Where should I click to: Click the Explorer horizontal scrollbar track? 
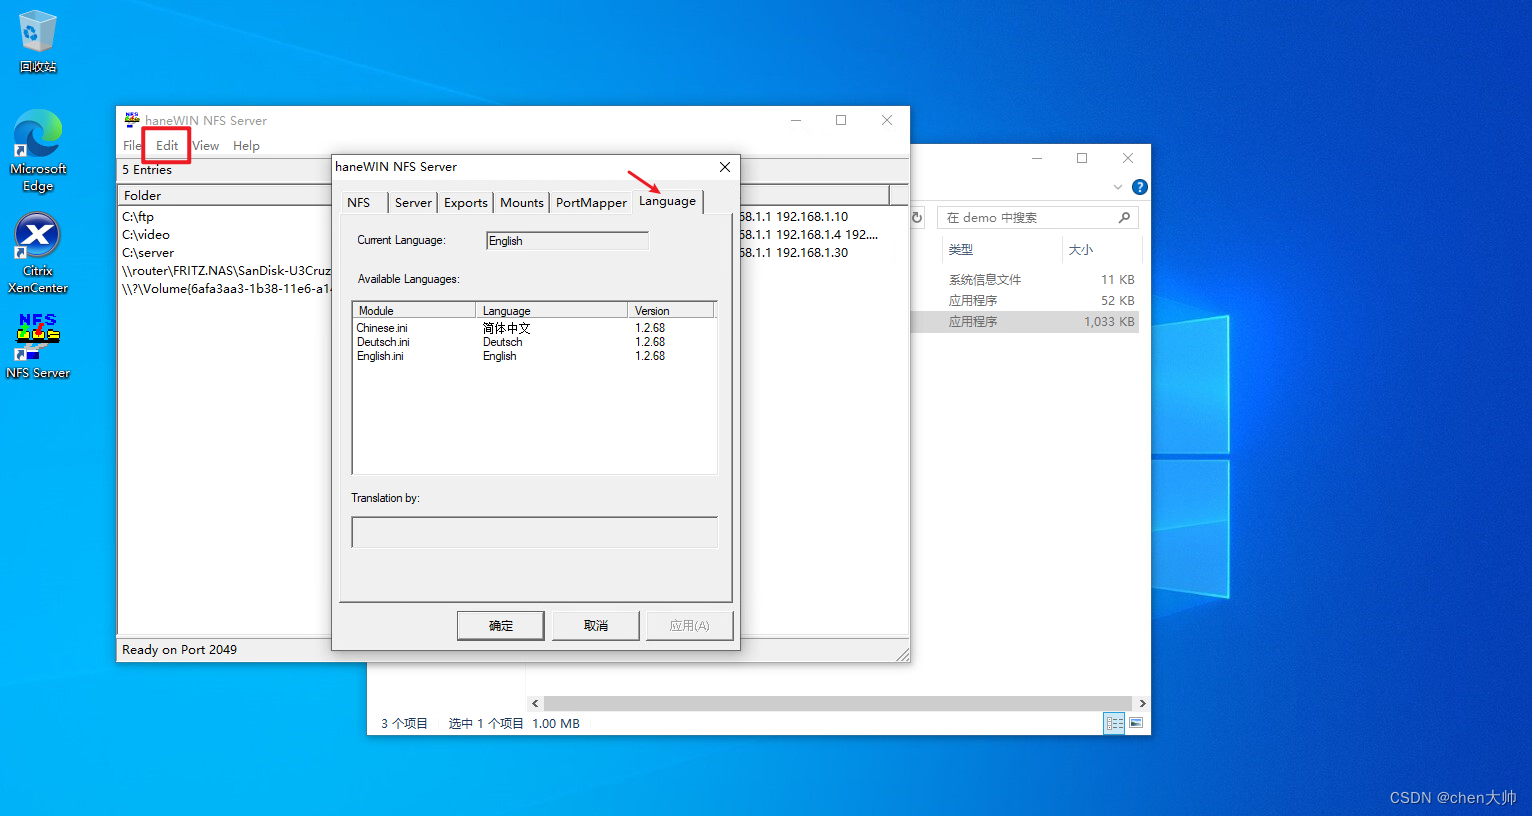[x=838, y=703]
